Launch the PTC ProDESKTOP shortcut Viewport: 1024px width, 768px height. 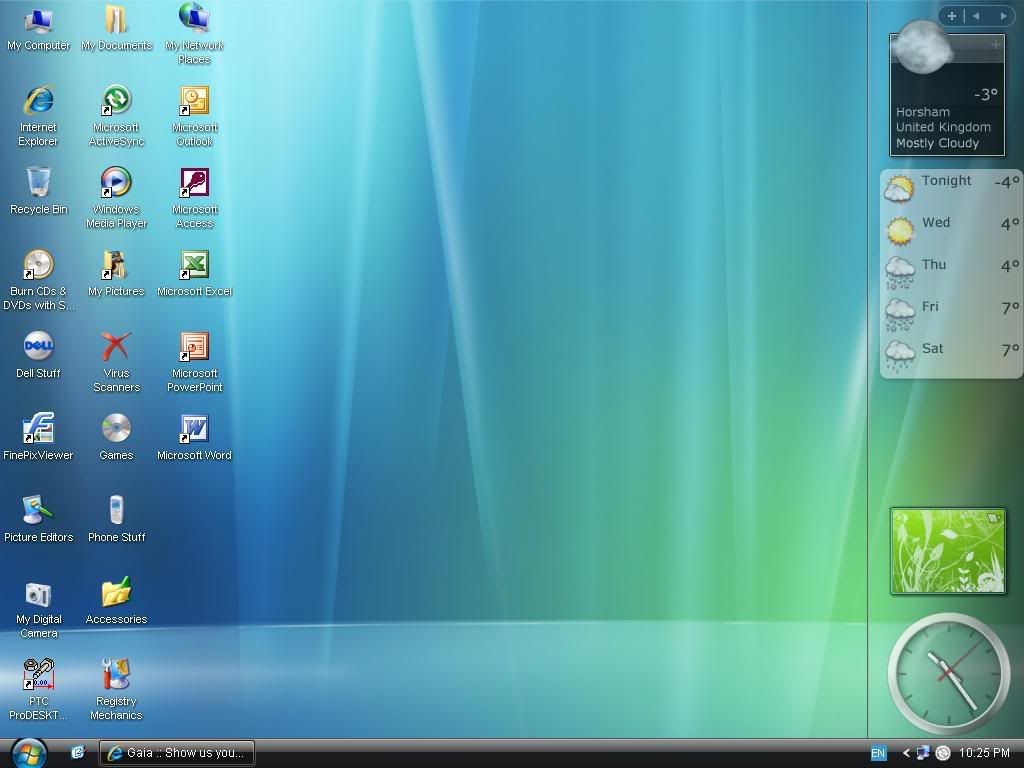pyautogui.click(x=39, y=690)
